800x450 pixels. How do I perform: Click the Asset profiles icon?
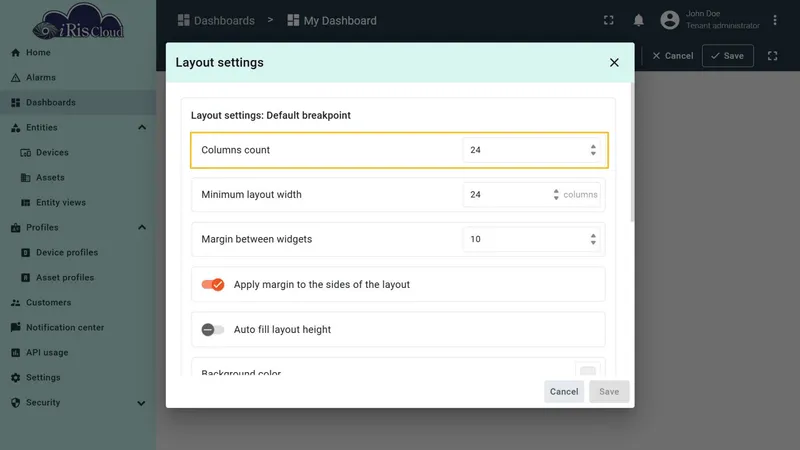coord(26,278)
